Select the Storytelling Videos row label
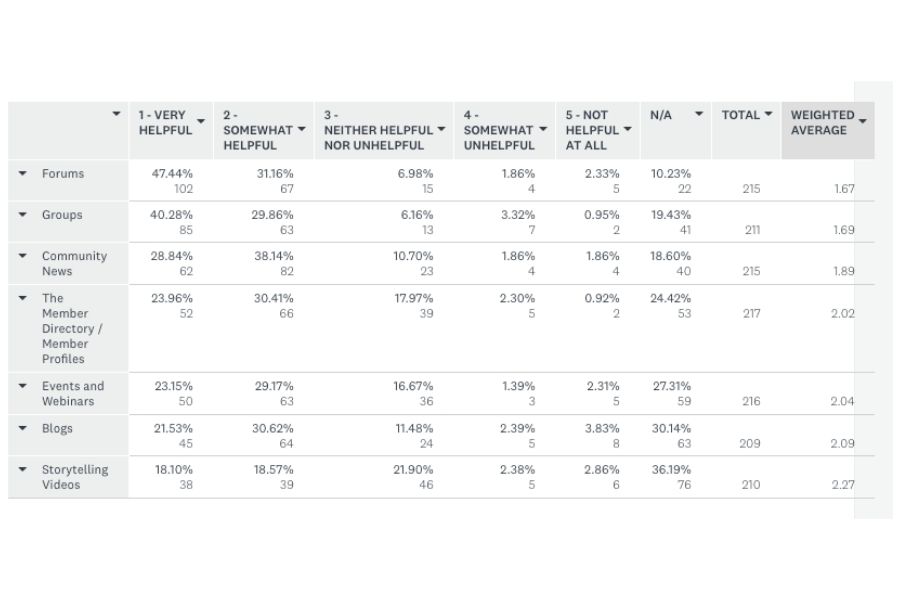900x600 pixels. [75, 477]
